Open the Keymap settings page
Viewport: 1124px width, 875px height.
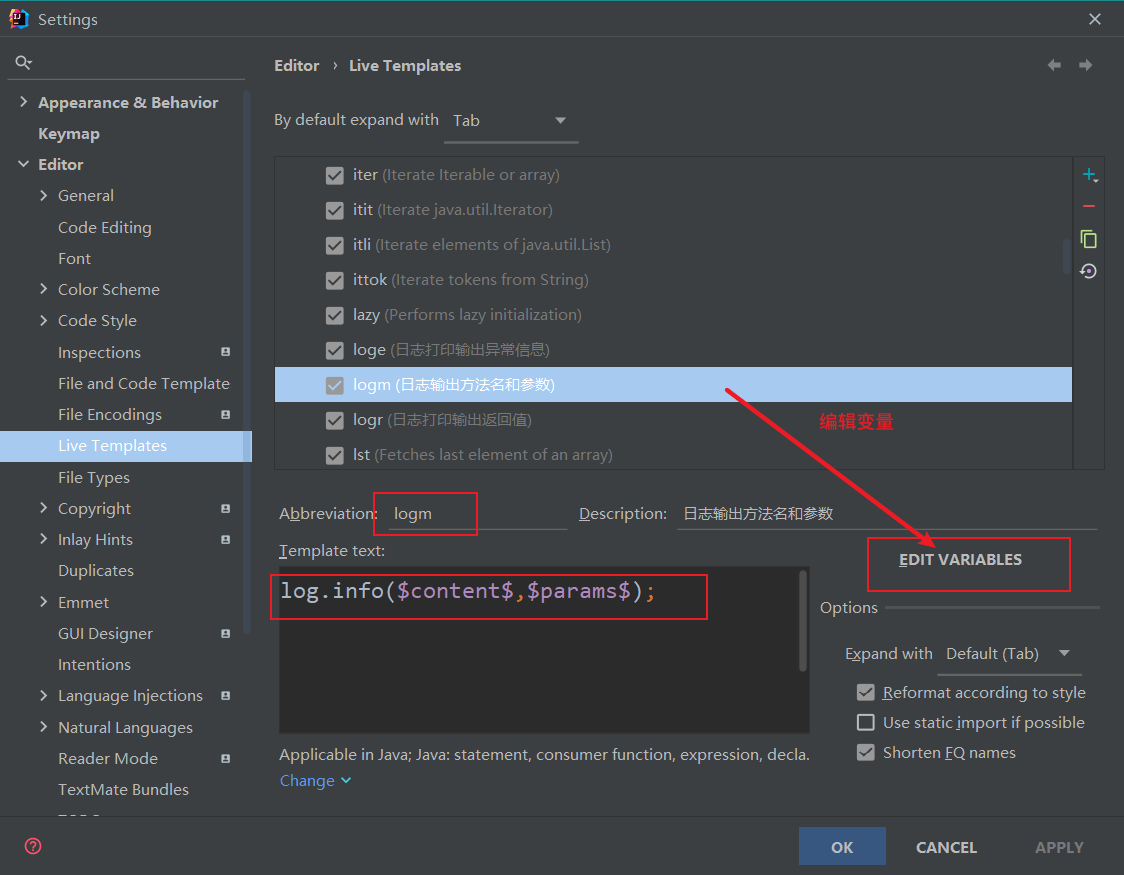coord(69,133)
